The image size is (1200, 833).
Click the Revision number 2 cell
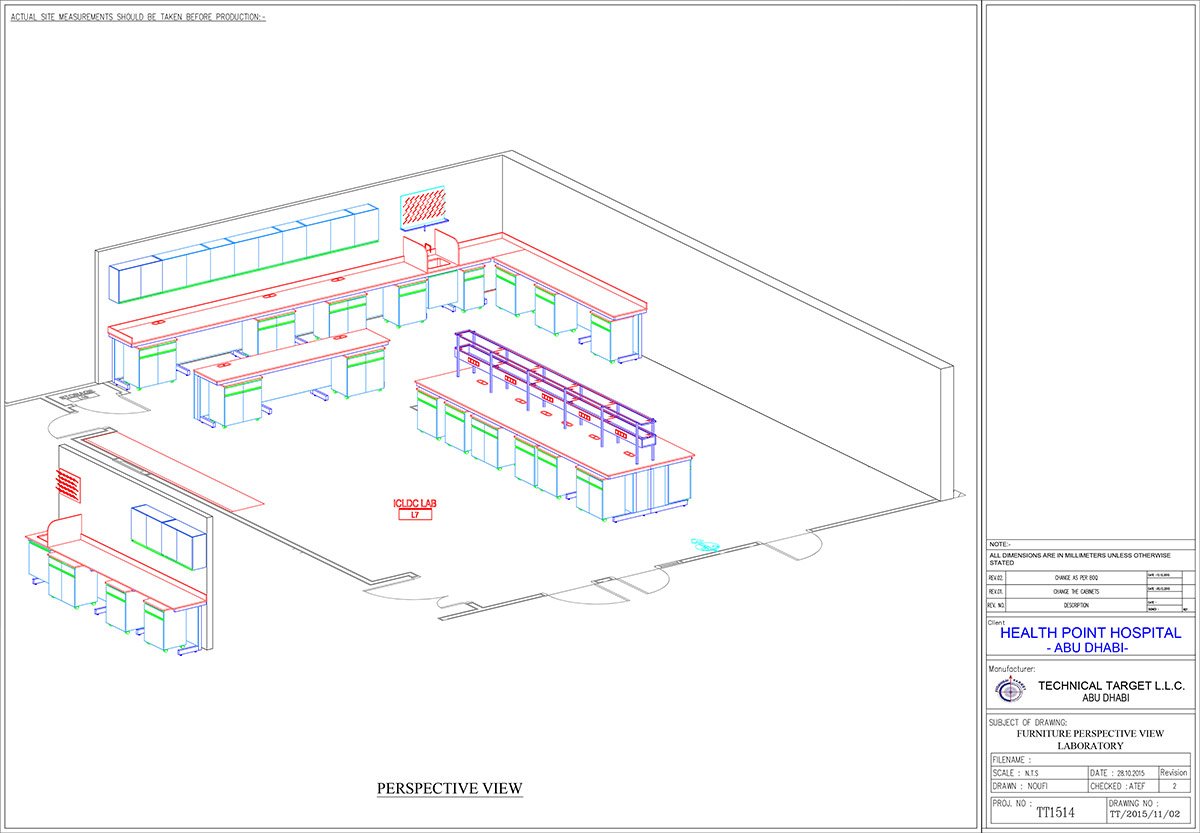point(1174,787)
